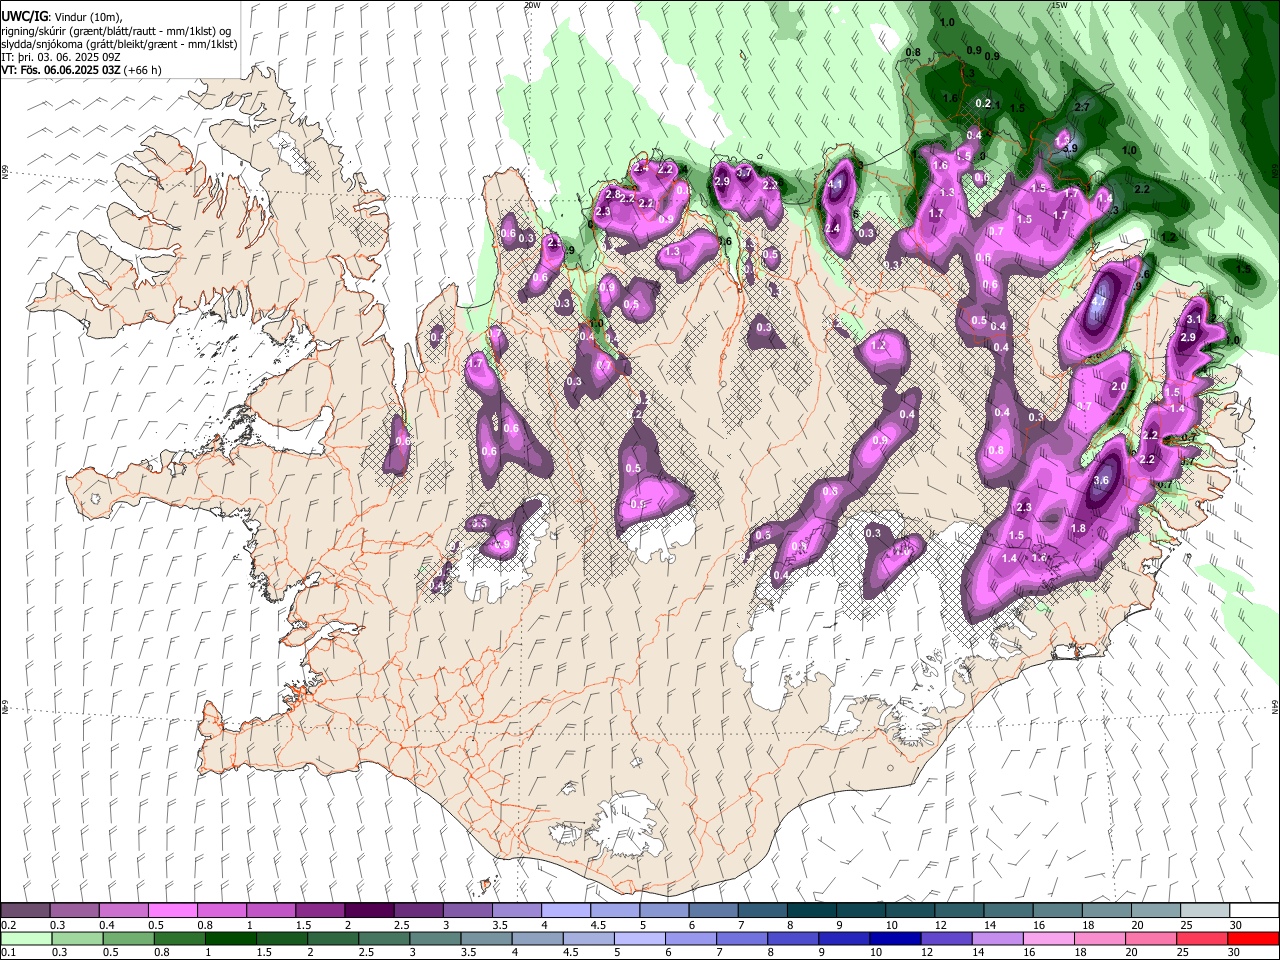
Task: Pick the darkest purple swatch between 2 and 2.5 in the snow legend
Action: click(369, 911)
